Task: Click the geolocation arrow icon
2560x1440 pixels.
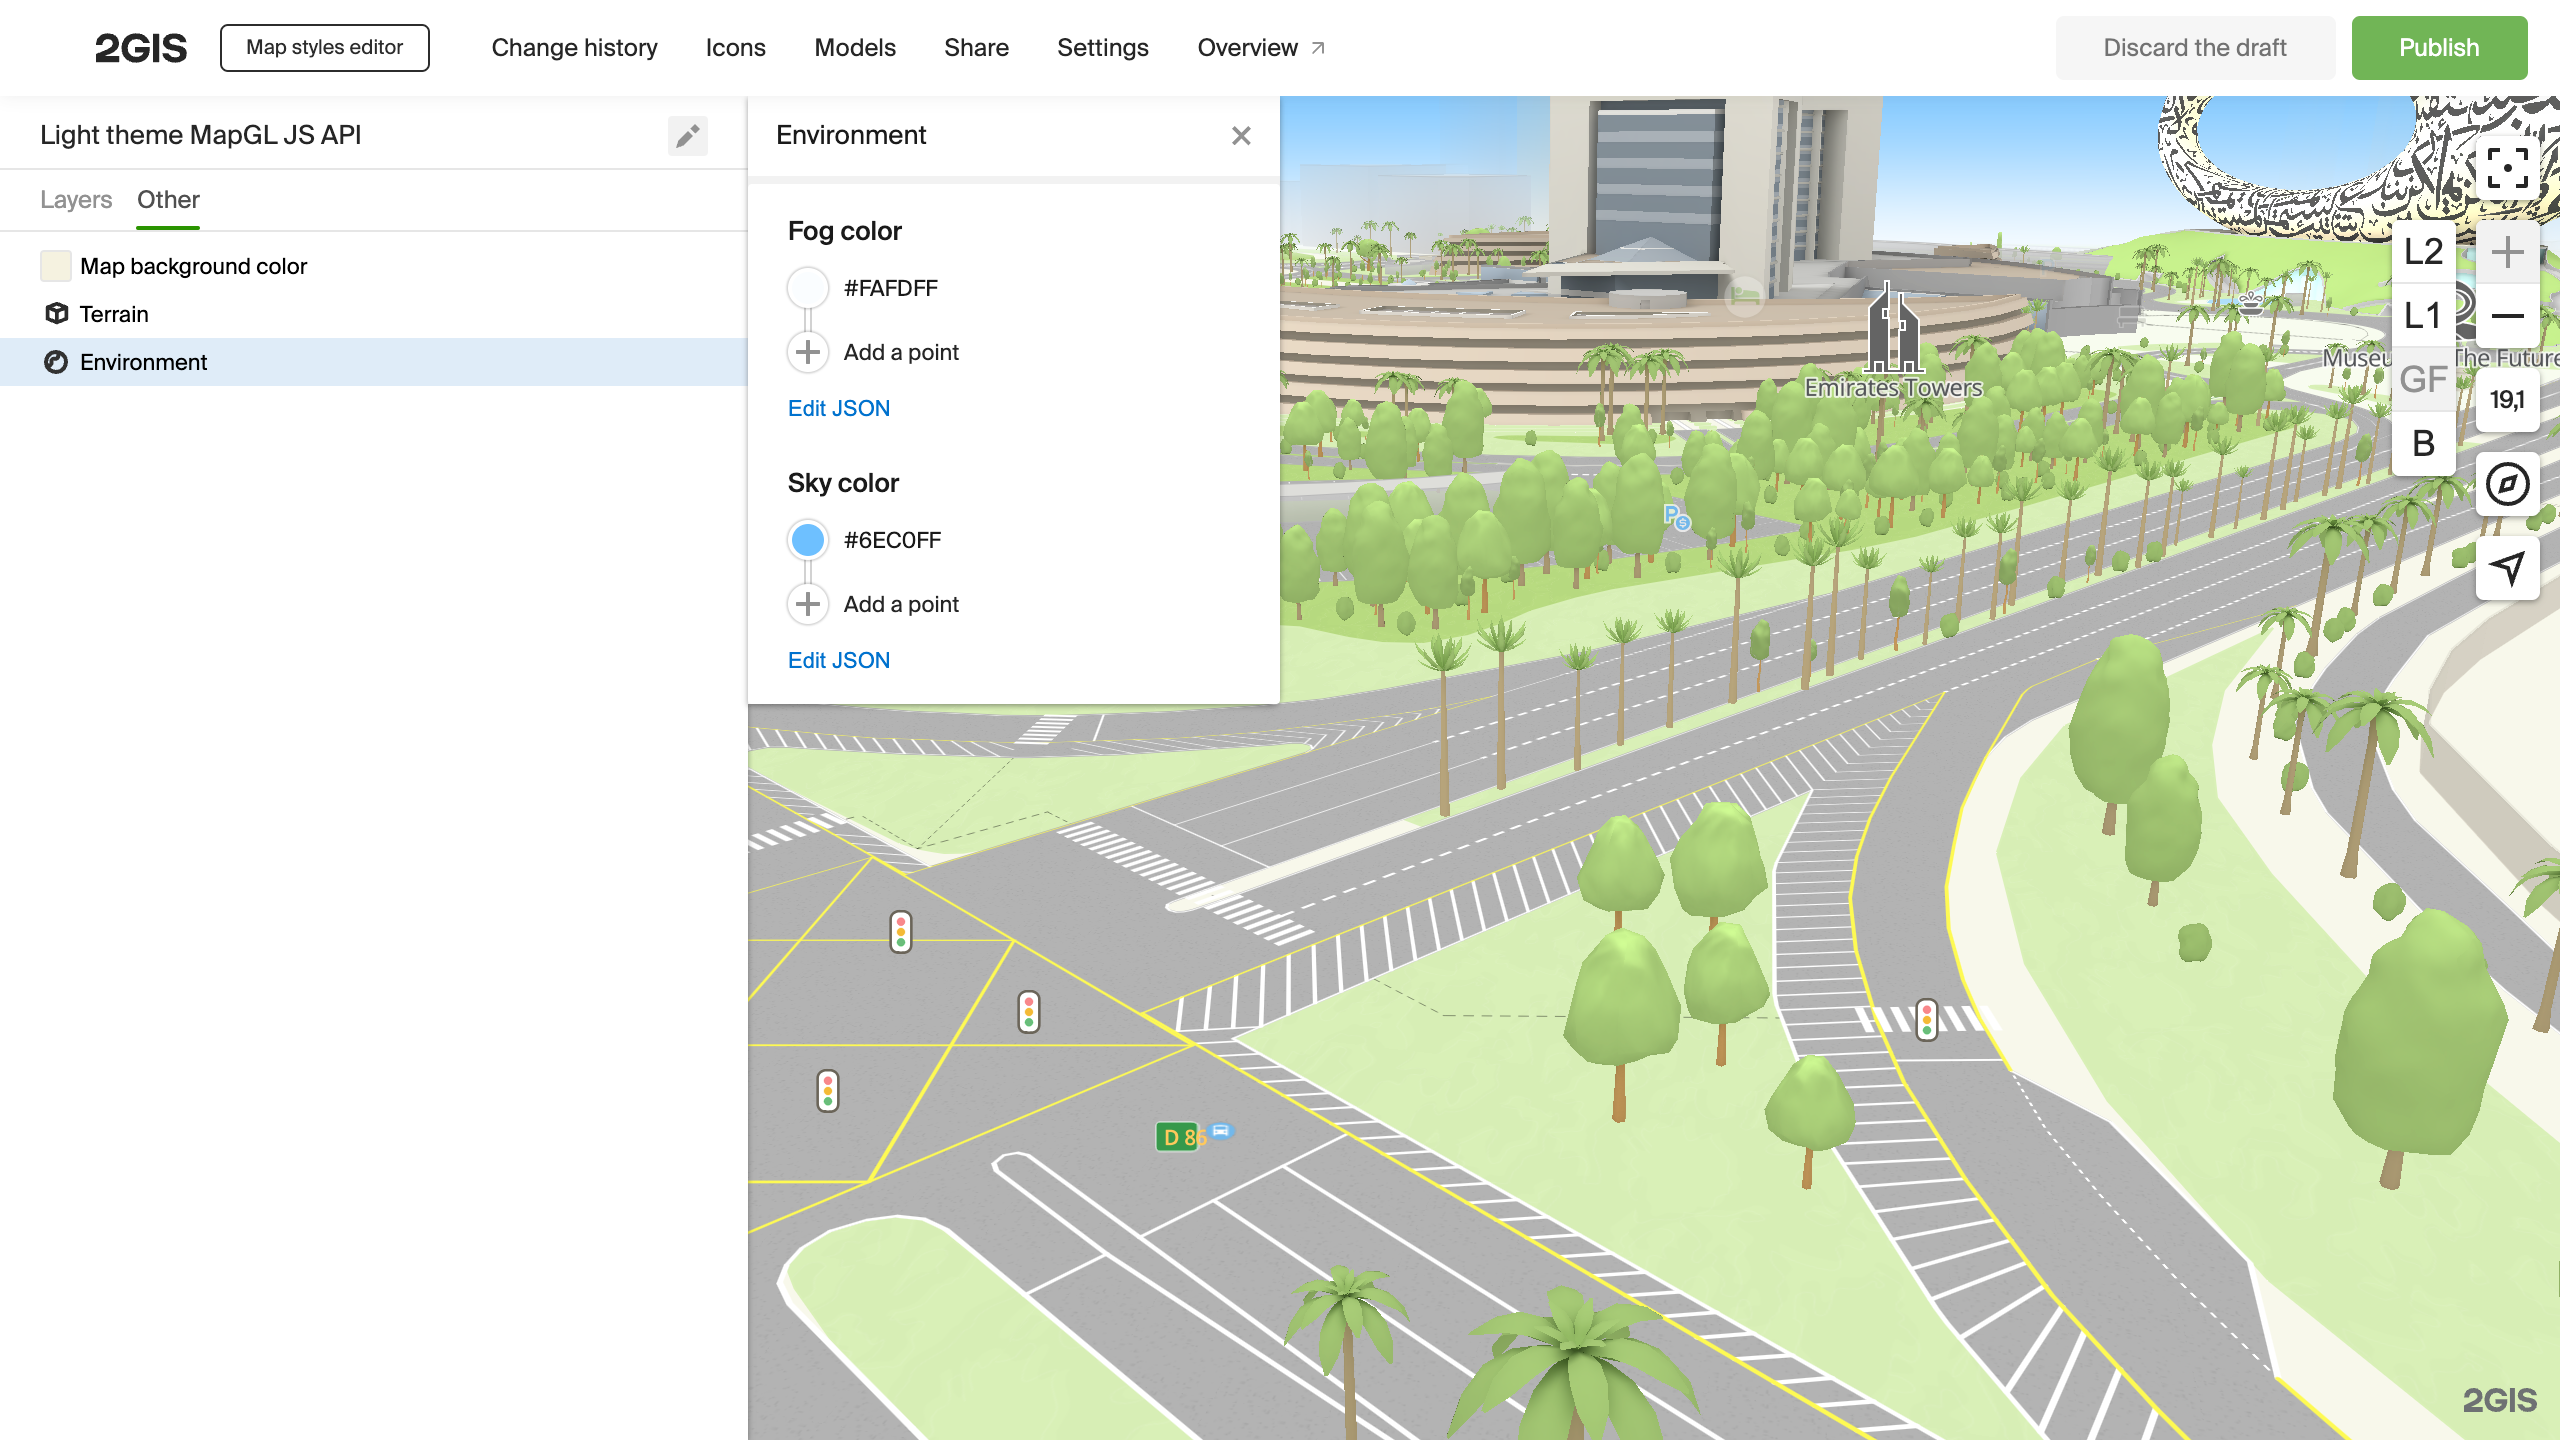Action: click(2507, 568)
